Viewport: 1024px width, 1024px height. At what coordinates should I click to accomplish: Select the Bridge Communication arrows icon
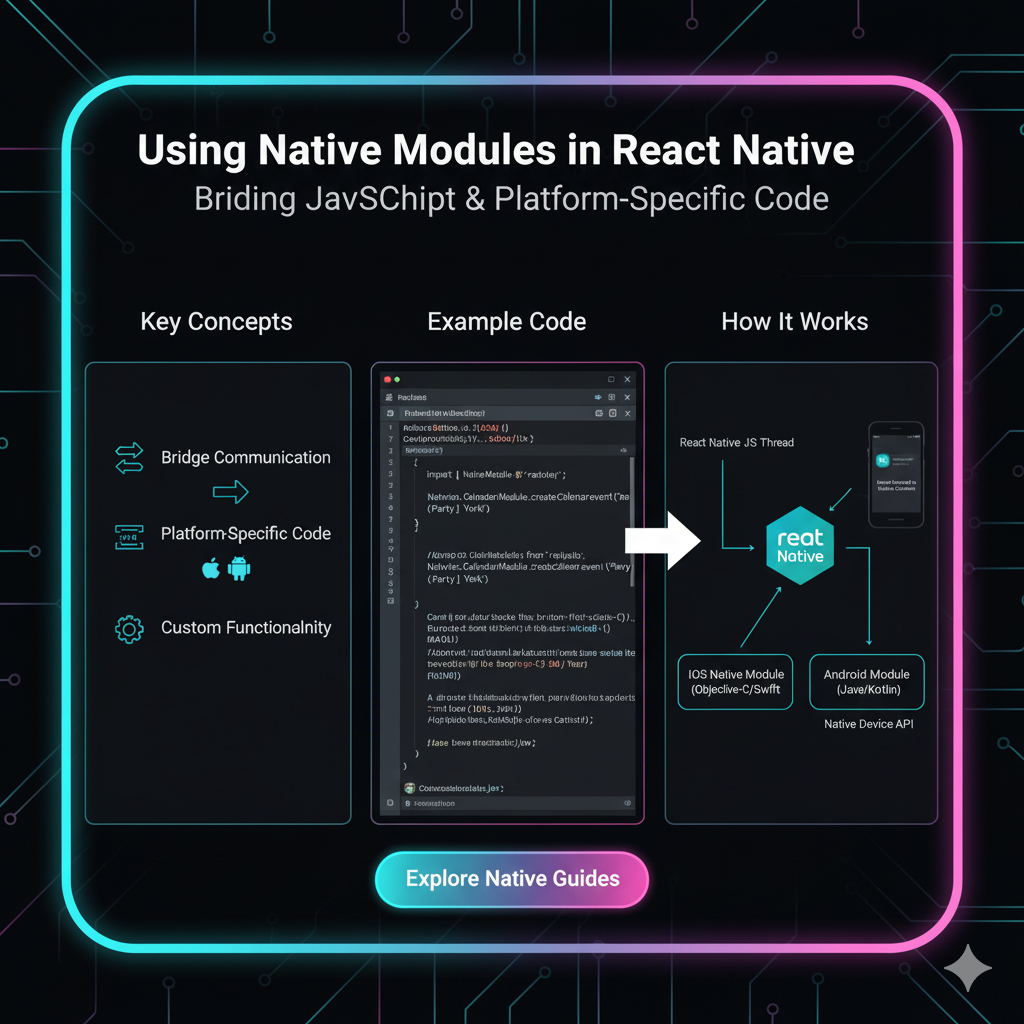point(130,457)
